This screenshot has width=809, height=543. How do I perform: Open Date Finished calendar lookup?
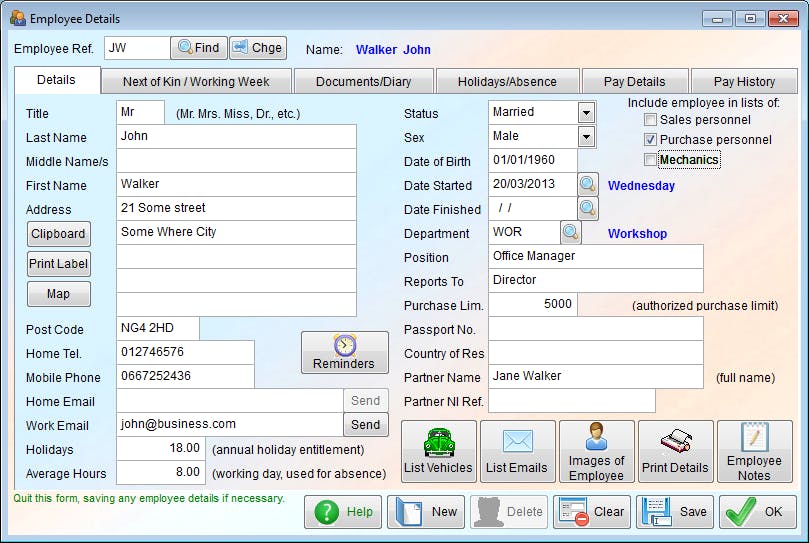pyautogui.click(x=588, y=208)
